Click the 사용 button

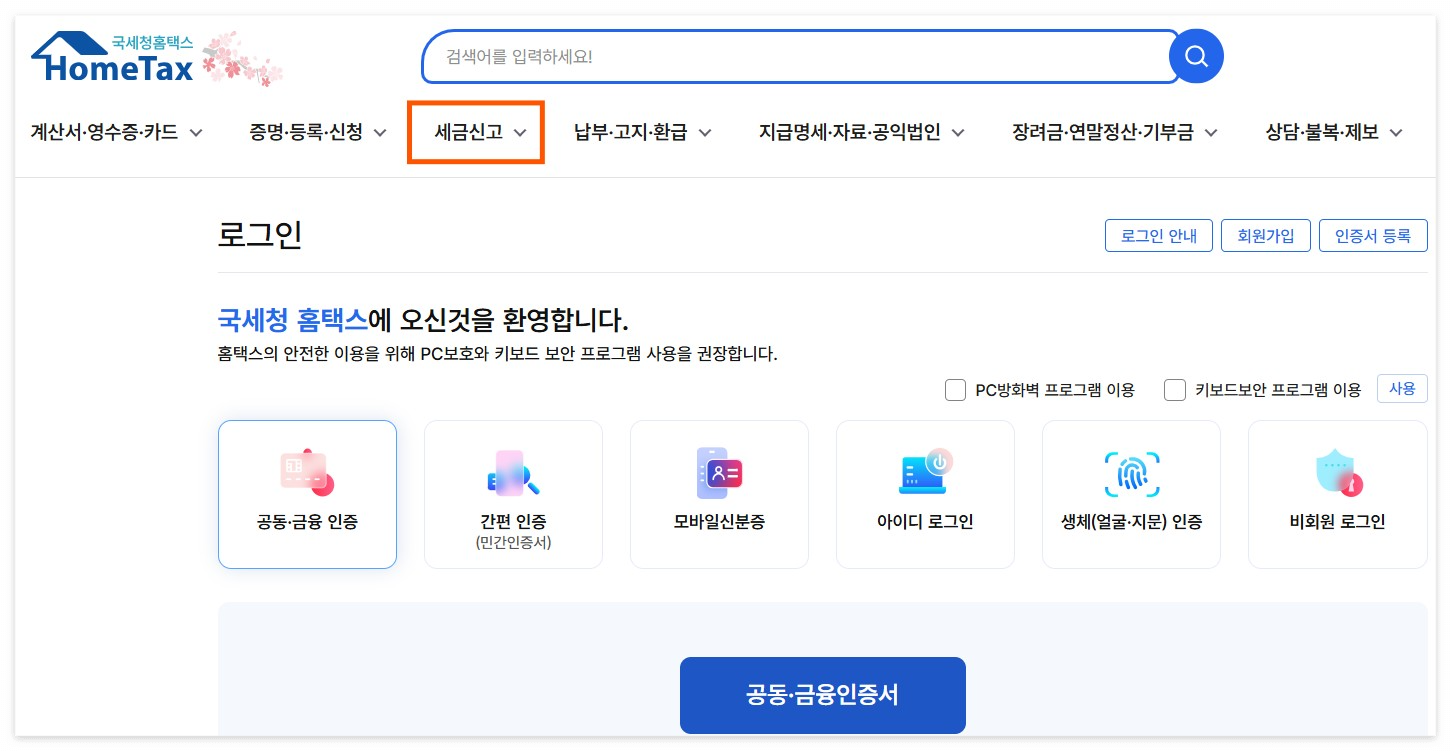(1402, 389)
